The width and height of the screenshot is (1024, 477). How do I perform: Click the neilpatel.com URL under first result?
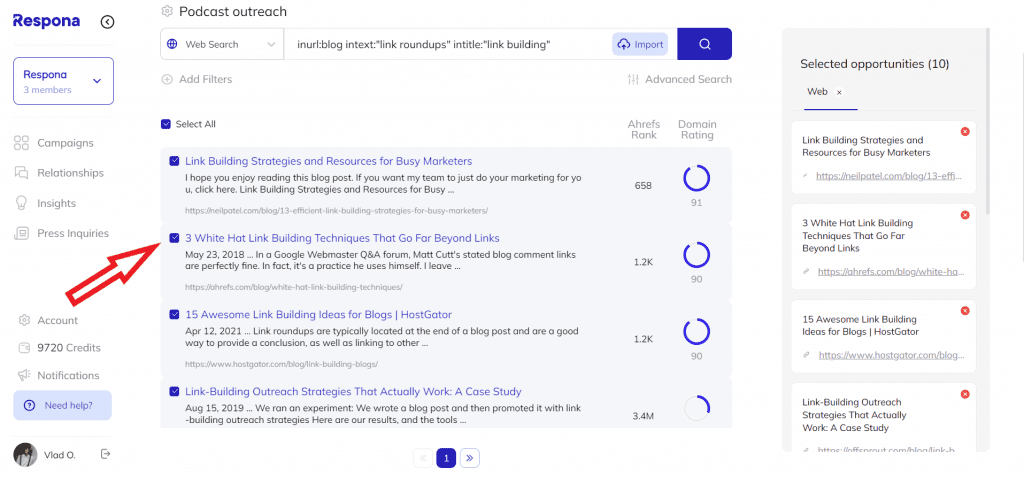click(336, 211)
